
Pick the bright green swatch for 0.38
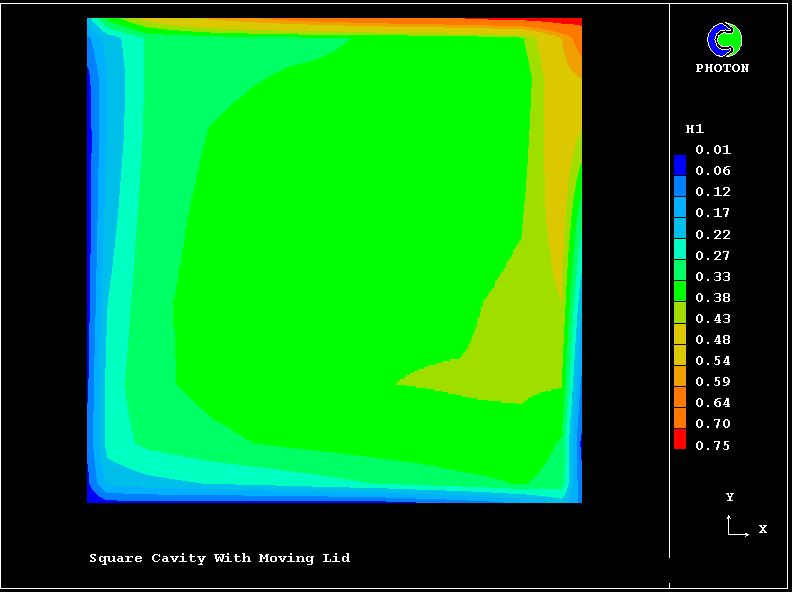coord(680,292)
